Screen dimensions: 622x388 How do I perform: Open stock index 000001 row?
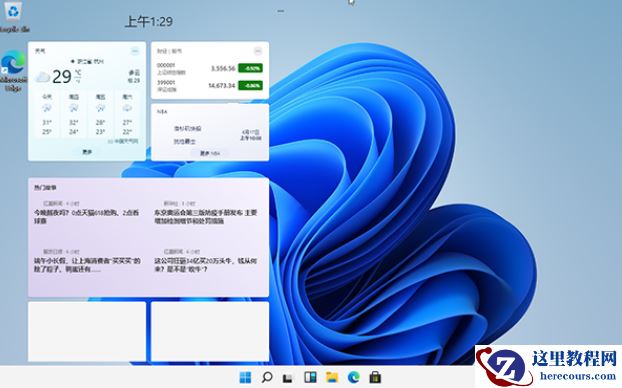point(209,69)
